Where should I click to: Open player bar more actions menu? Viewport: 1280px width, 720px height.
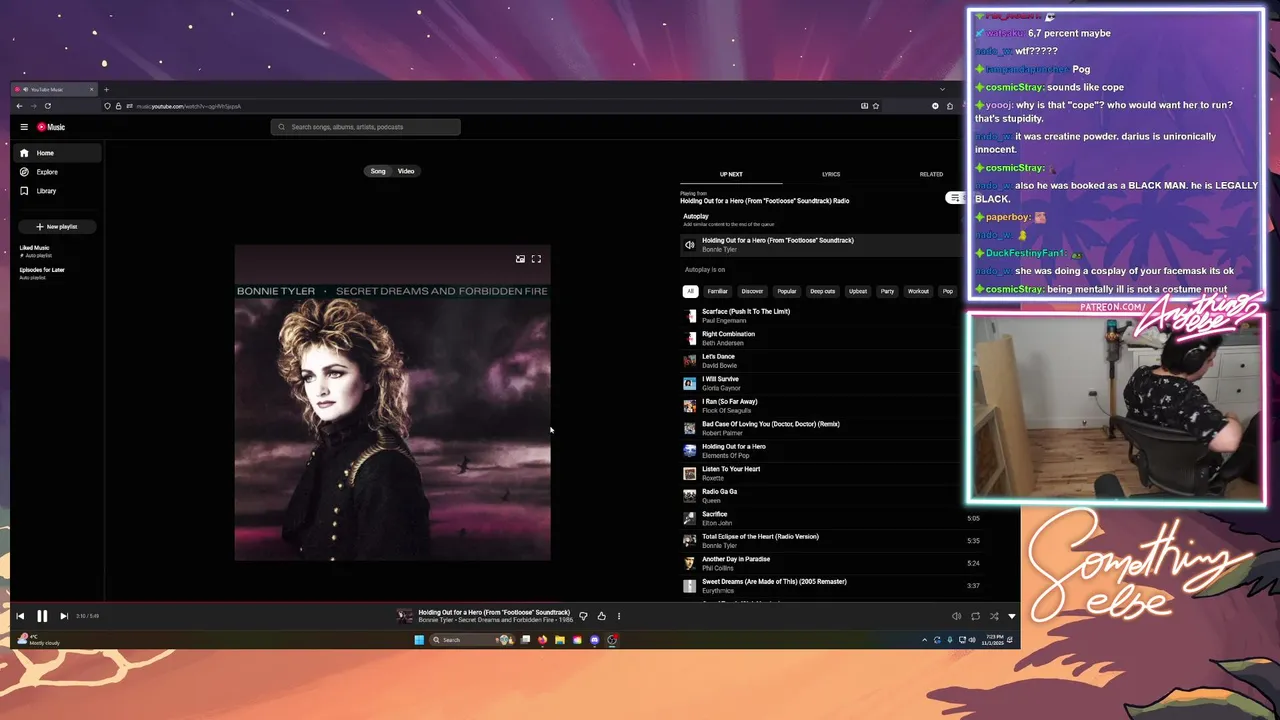click(x=619, y=616)
